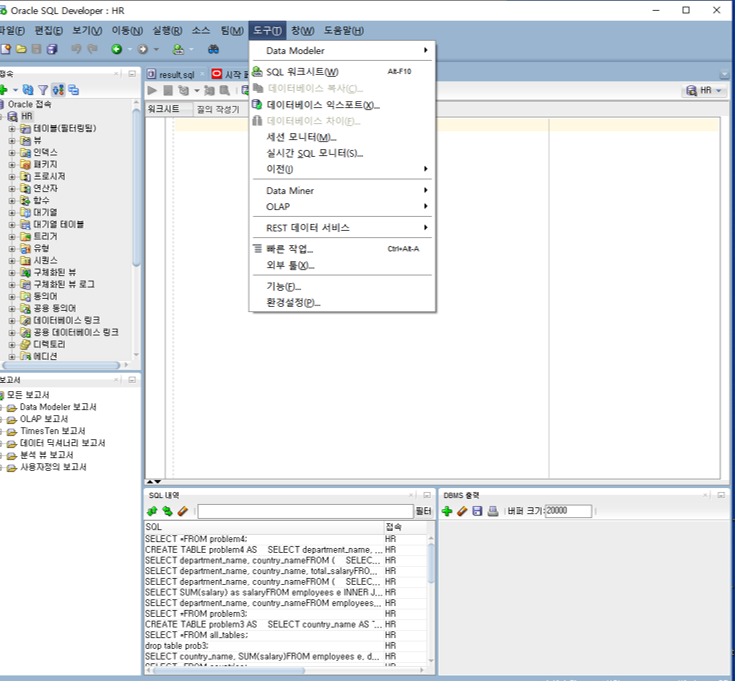The width and height of the screenshot is (735, 681).
Task: Click the Save icon in DBMS output panel
Action: [x=477, y=511]
